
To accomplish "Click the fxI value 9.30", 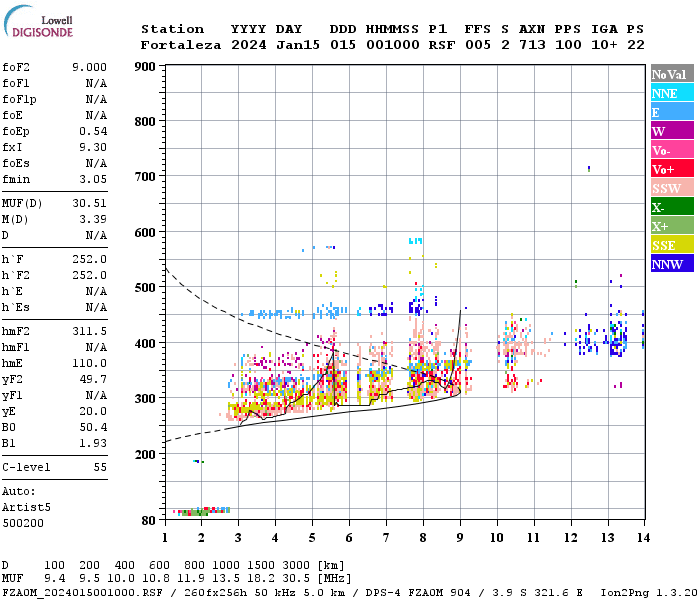I will pos(93,147).
